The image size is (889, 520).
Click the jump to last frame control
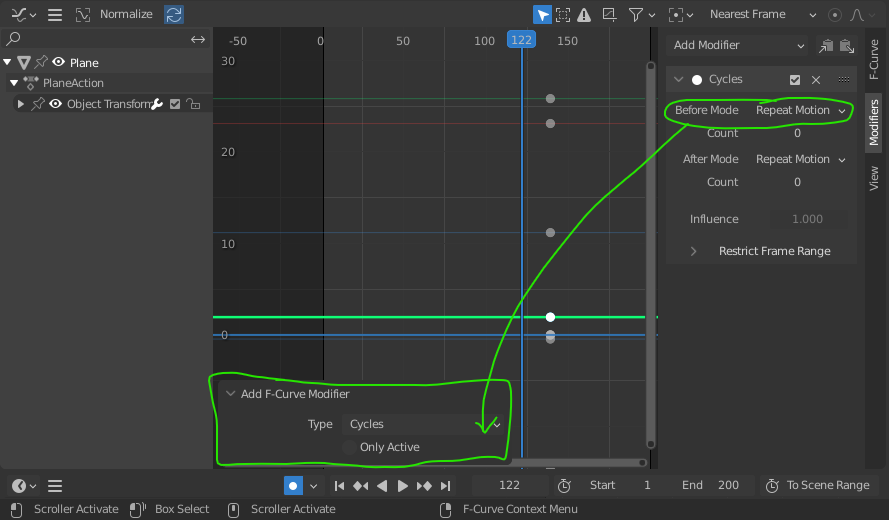tap(445, 485)
